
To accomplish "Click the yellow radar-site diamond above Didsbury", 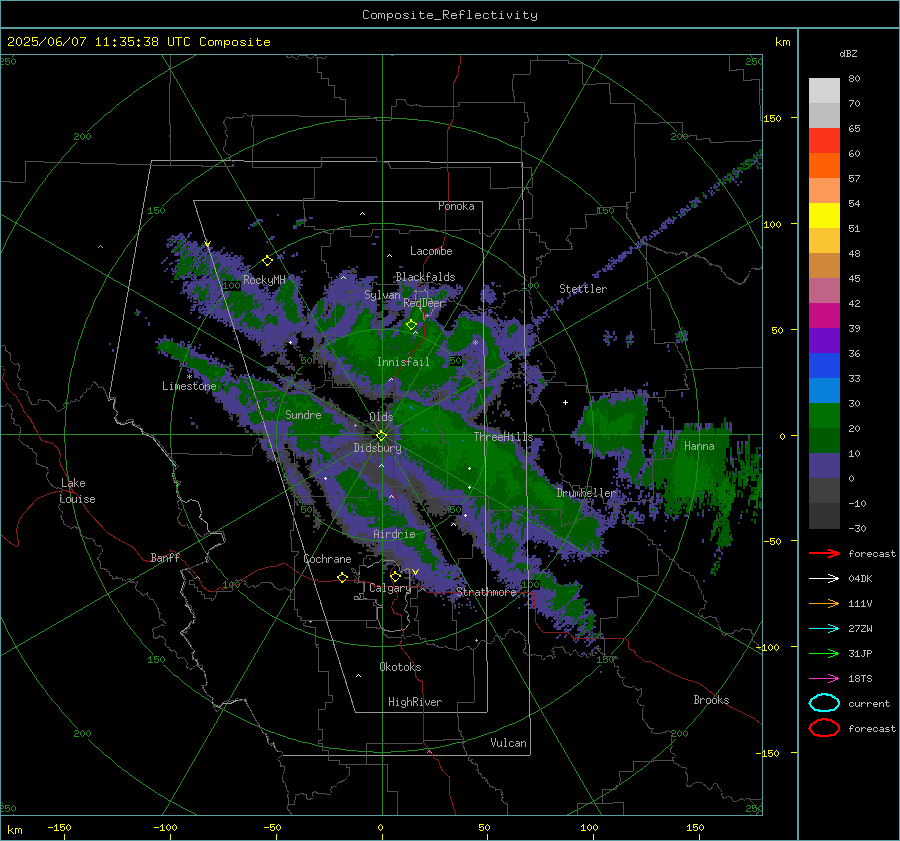I will (382, 436).
